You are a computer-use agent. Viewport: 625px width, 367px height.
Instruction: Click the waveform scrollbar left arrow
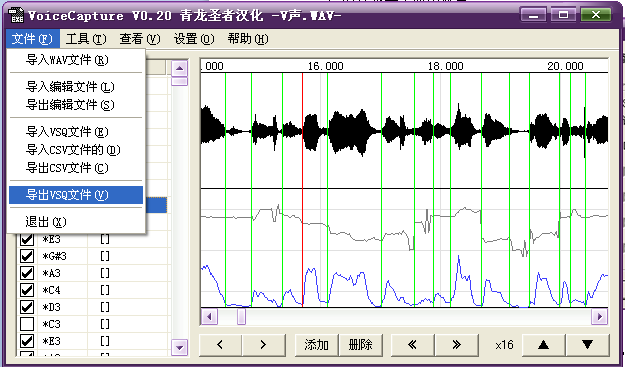209,317
